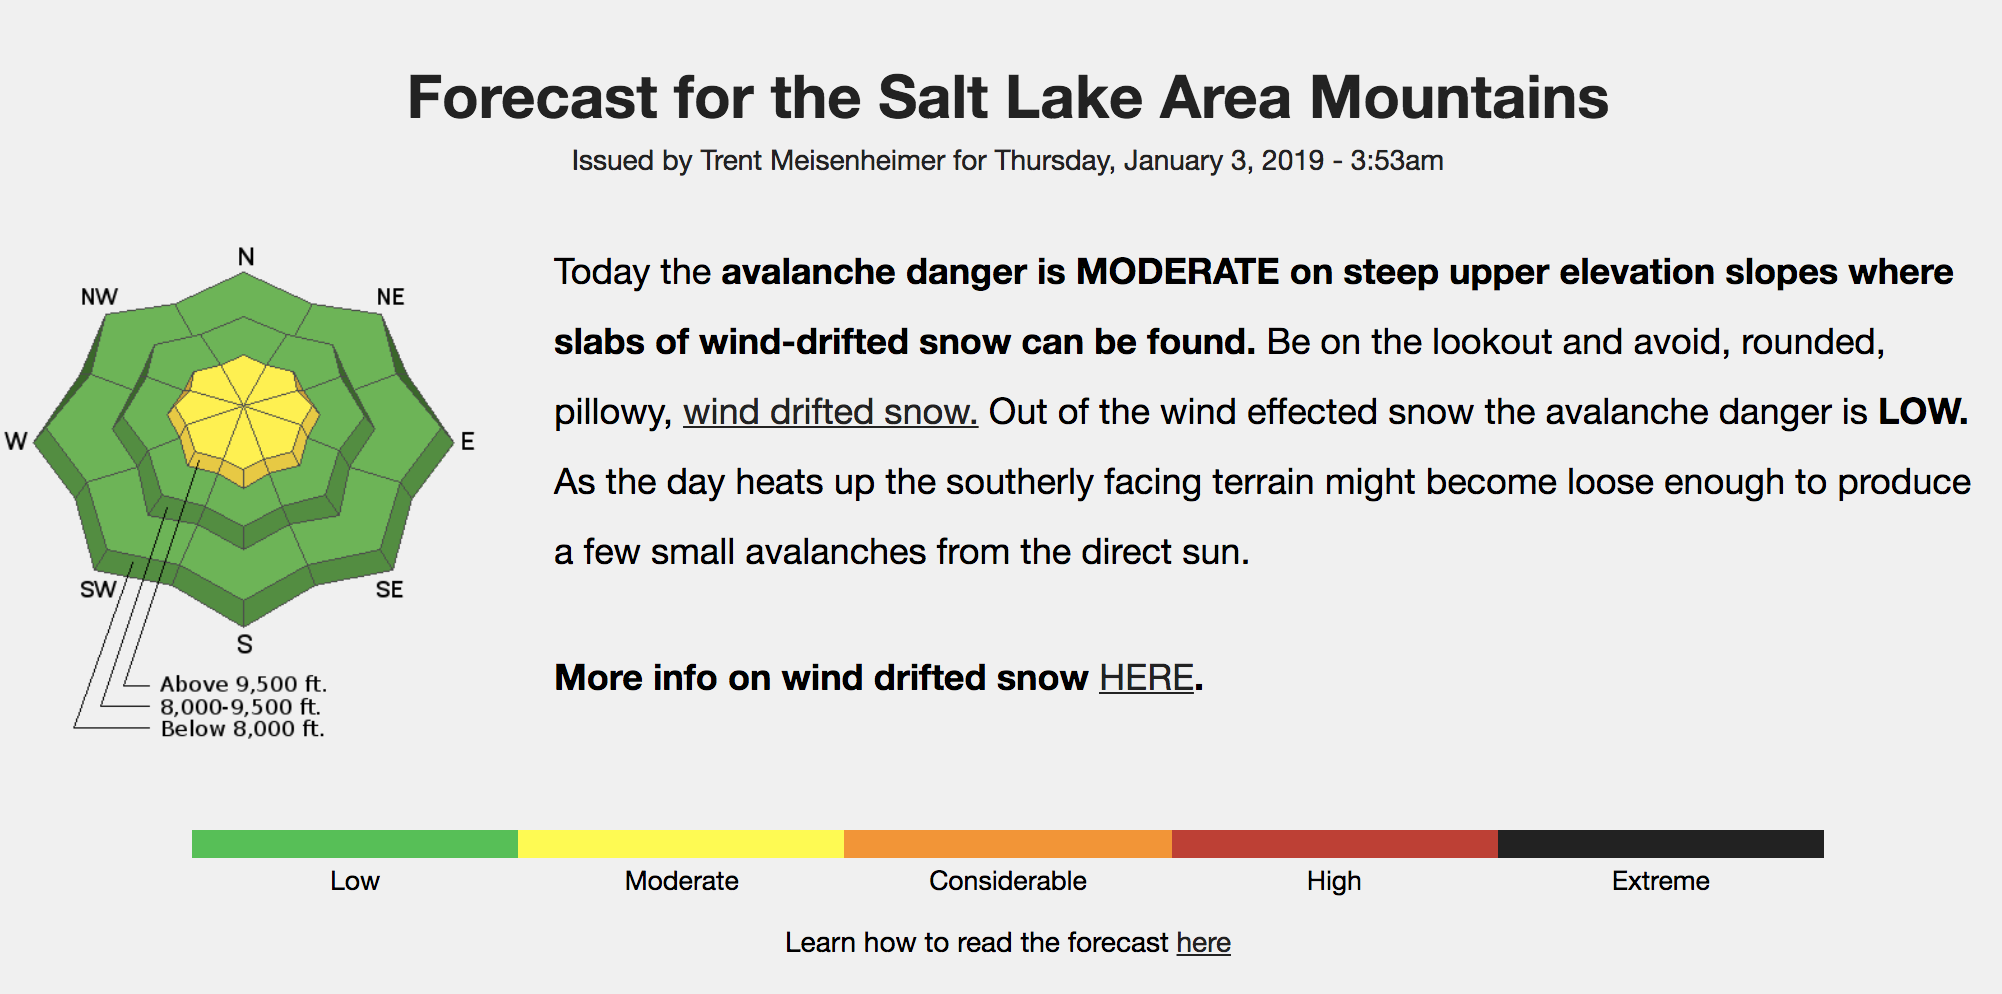The width and height of the screenshot is (2002, 994).
Task: Click the yellow center of danger rose
Action: 243,416
